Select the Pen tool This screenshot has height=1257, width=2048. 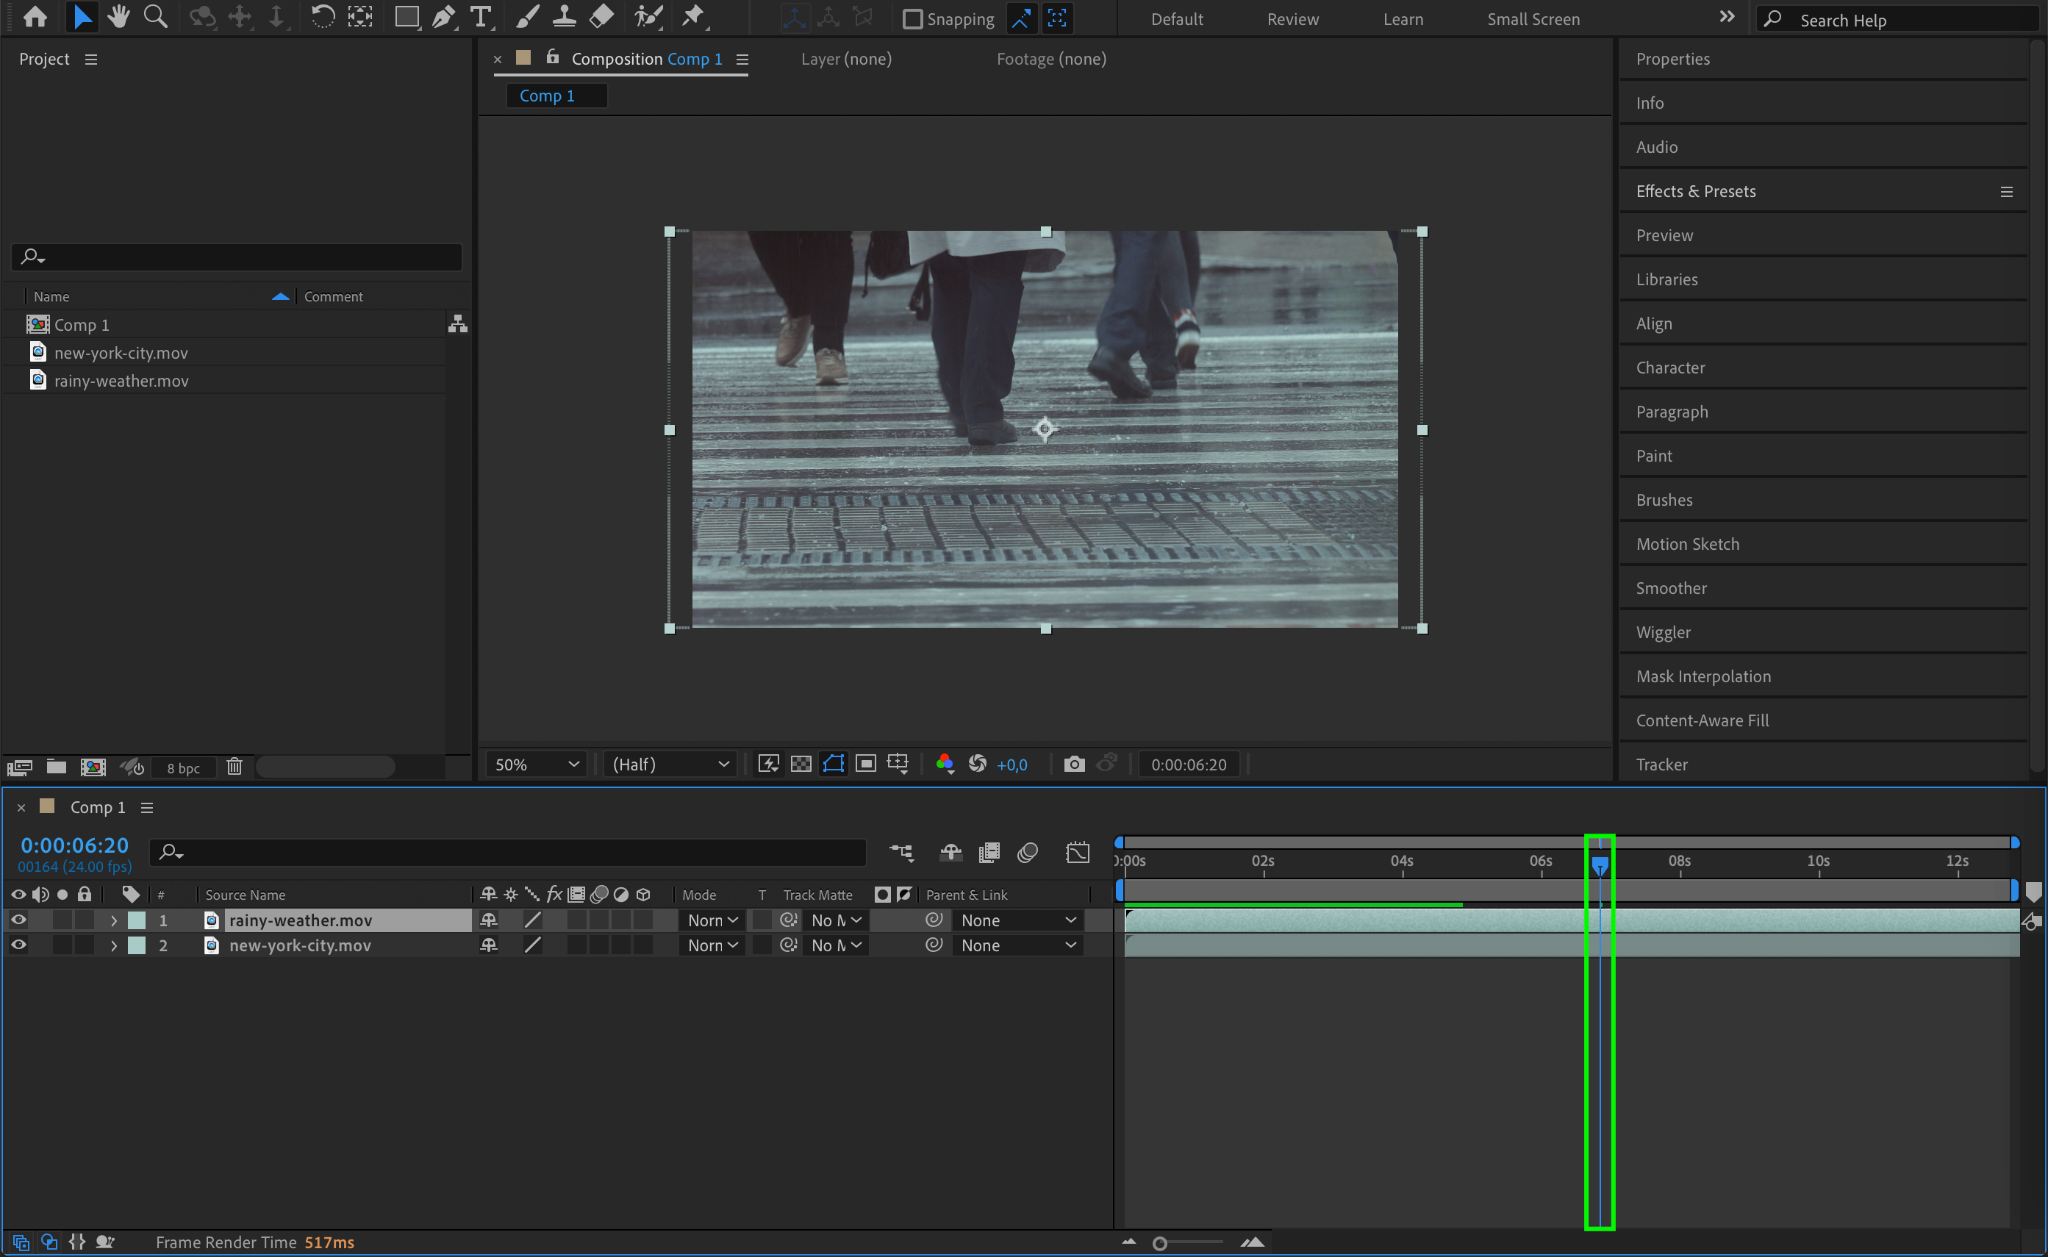tap(443, 17)
